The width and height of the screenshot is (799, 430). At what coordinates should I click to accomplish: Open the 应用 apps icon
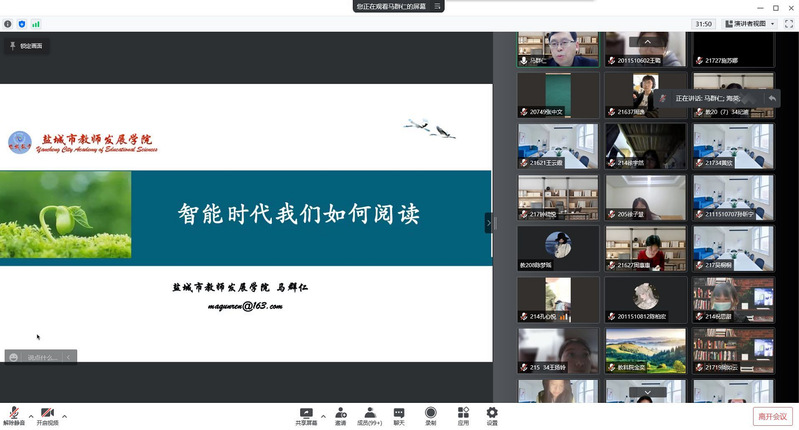(x=463, y=414)
